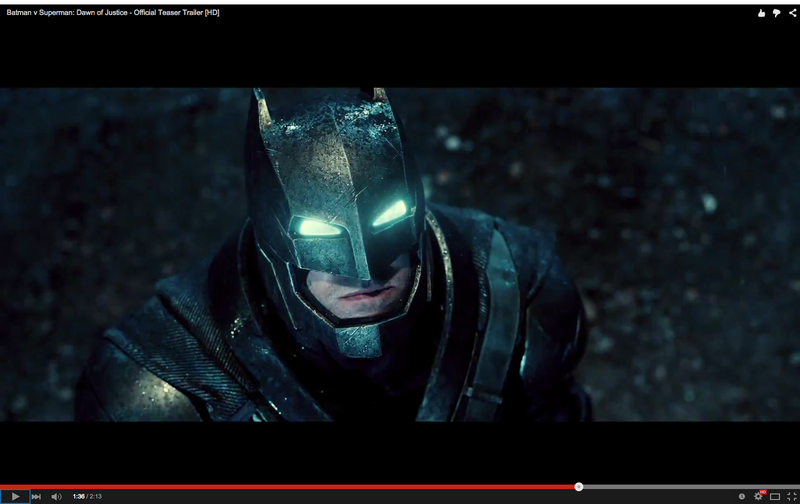Click the video frame to resume playback
800x504 pixels.
400,254
